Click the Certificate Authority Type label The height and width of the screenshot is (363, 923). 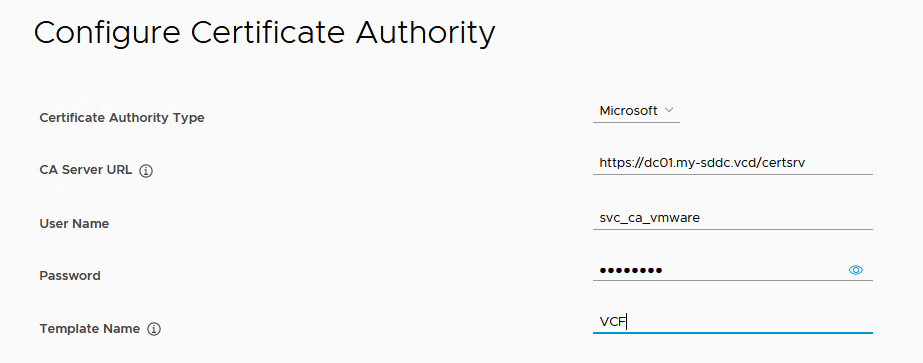(x=122, y=118)
